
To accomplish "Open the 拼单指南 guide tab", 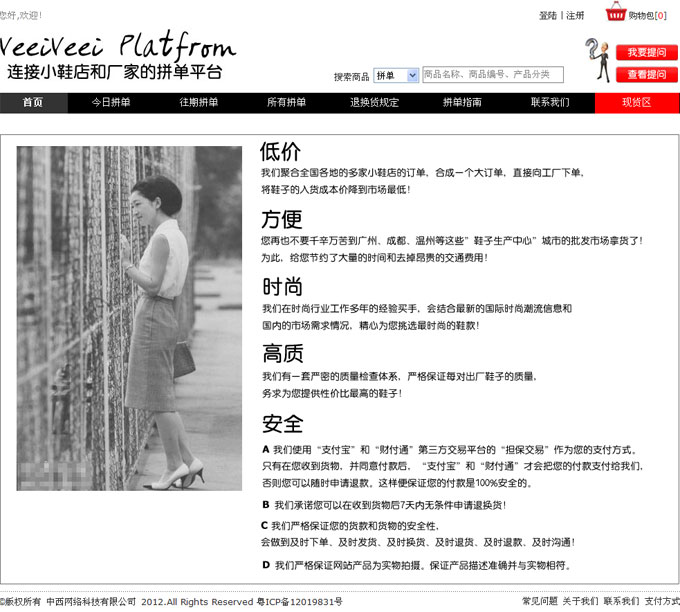I will coord(463,103).
